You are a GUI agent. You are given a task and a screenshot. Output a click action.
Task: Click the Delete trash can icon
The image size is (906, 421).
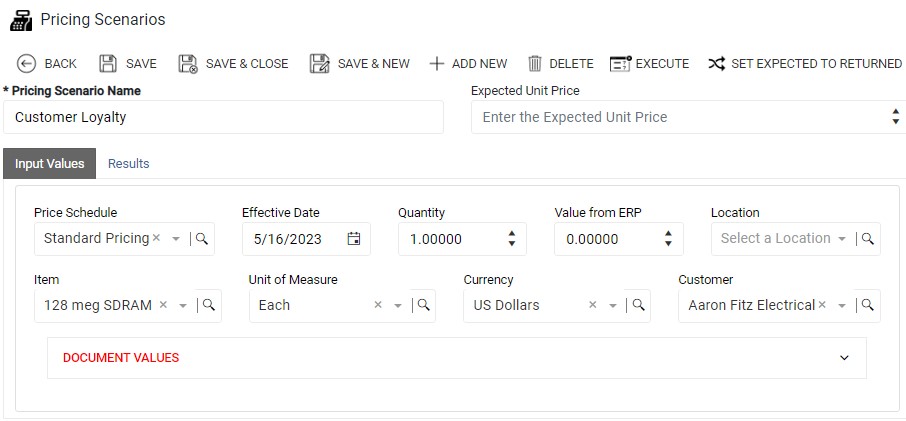pos(535,64)
